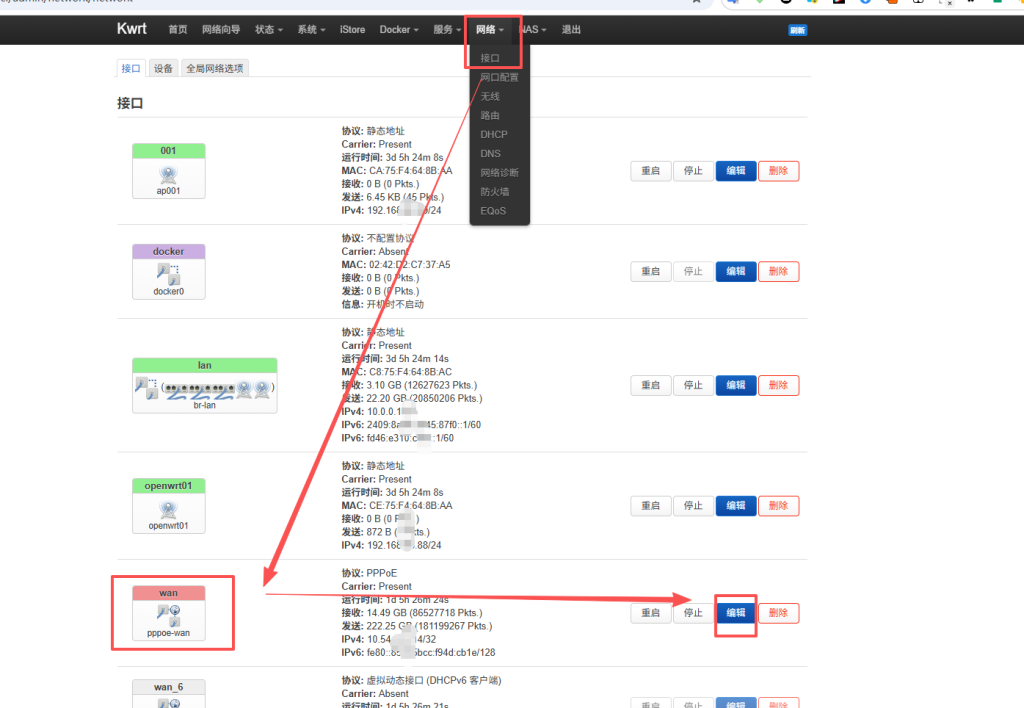The width and height of the screenshot is (1024, 708).
Task: Click the docker0 interface icon
Action: click(x=168, y=276)
